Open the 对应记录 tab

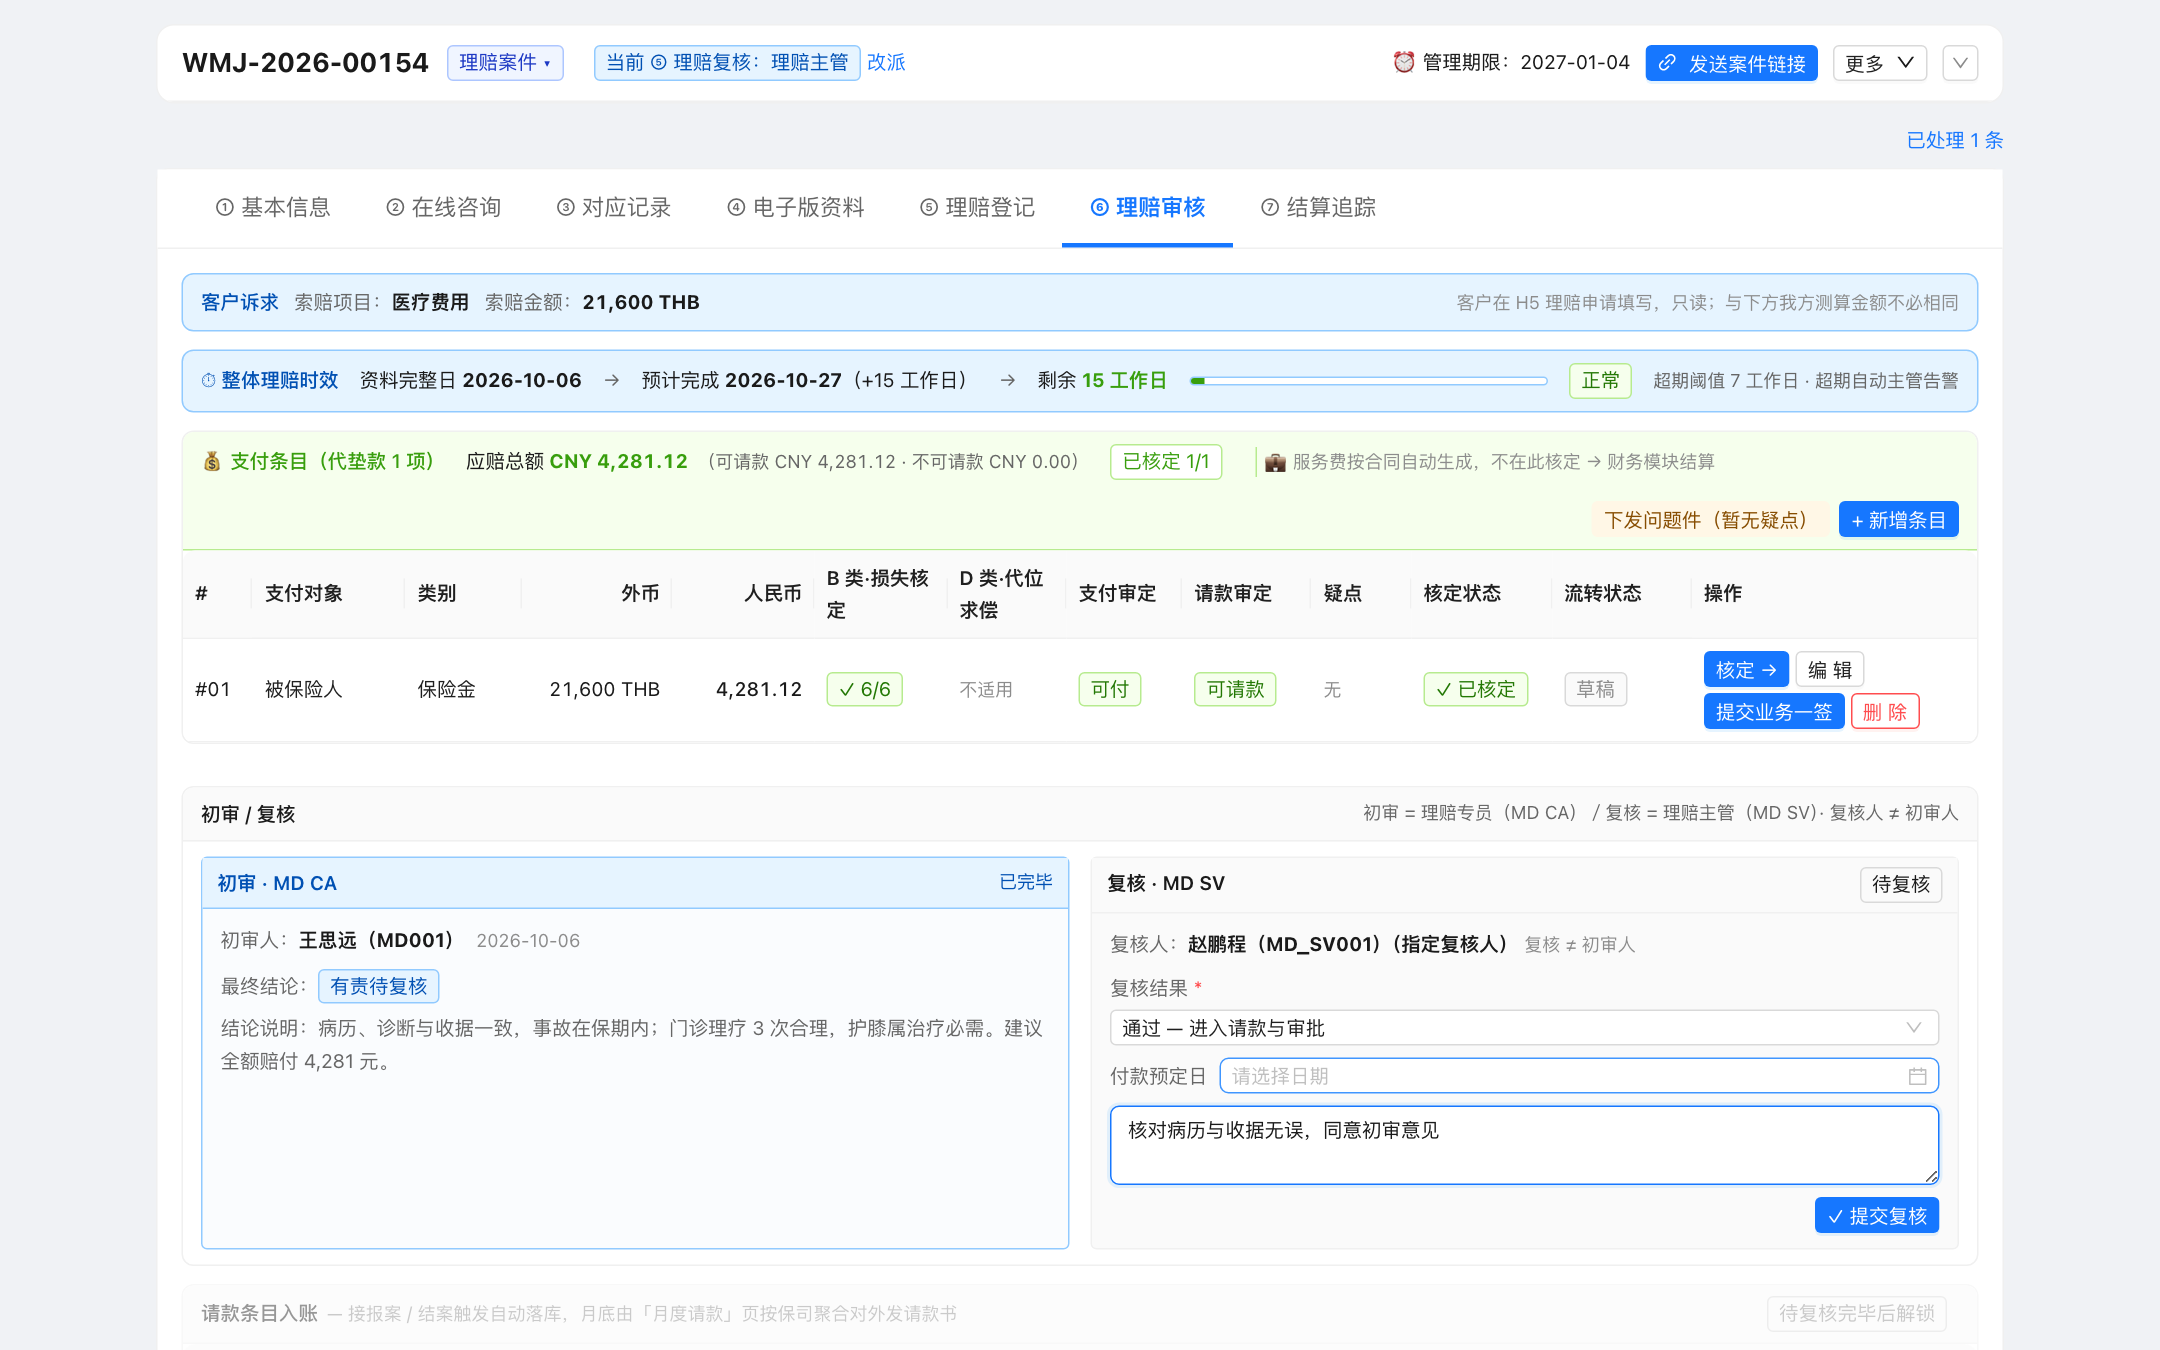[614, 207]
